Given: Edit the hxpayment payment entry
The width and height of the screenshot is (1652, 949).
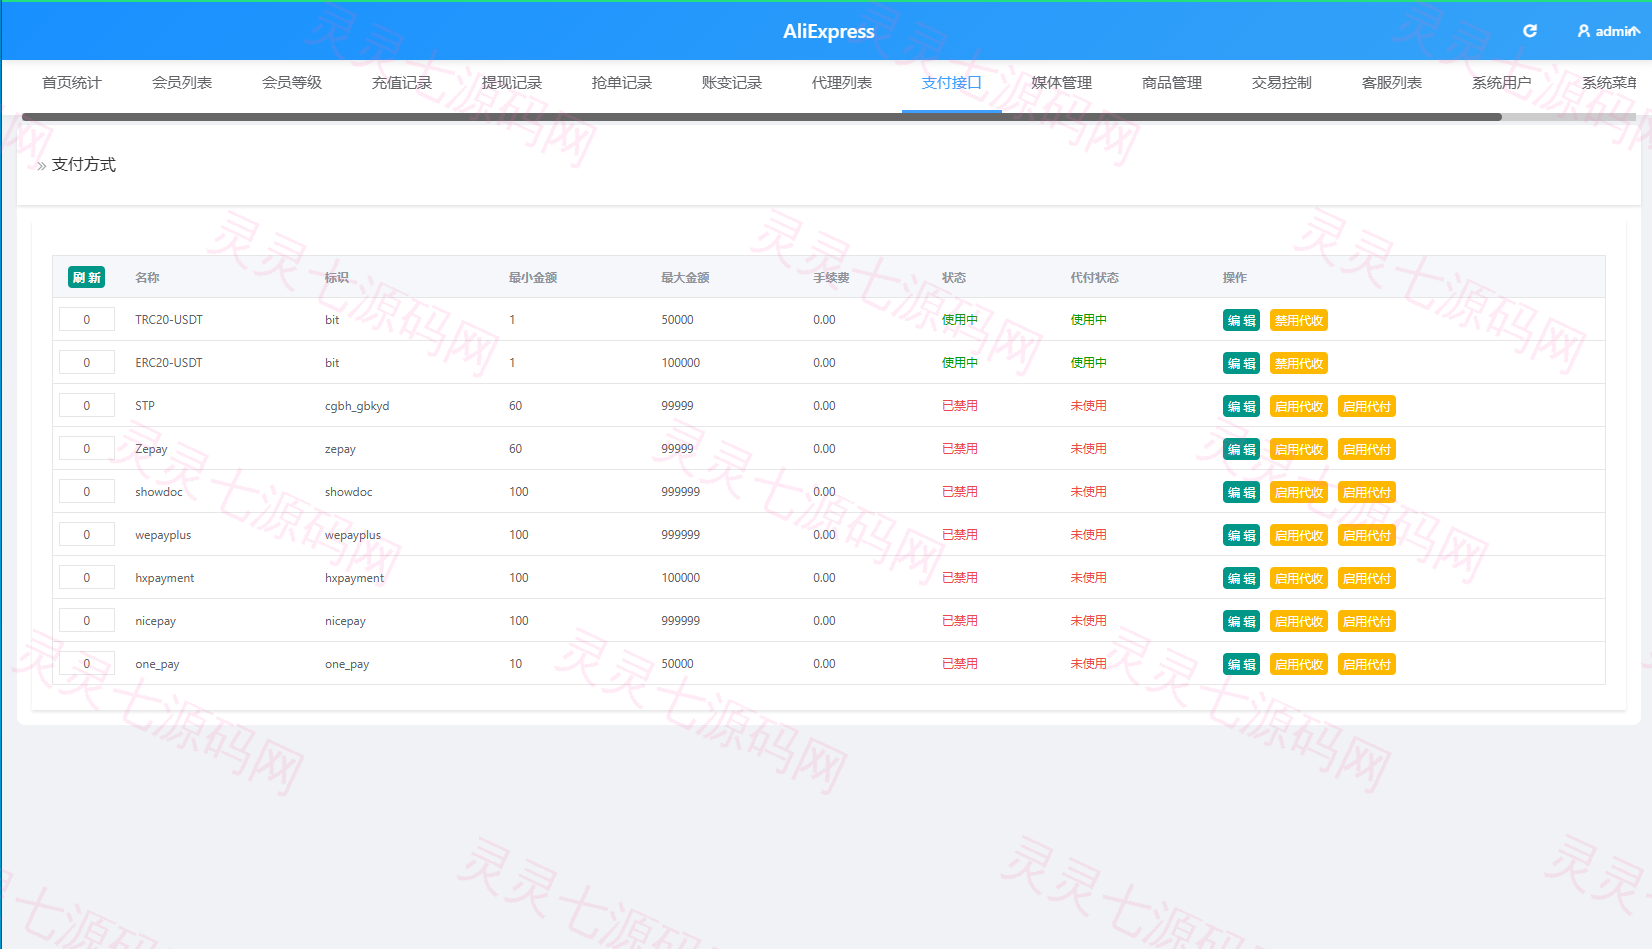Looking at the screenshot, I should (1241, 578).
